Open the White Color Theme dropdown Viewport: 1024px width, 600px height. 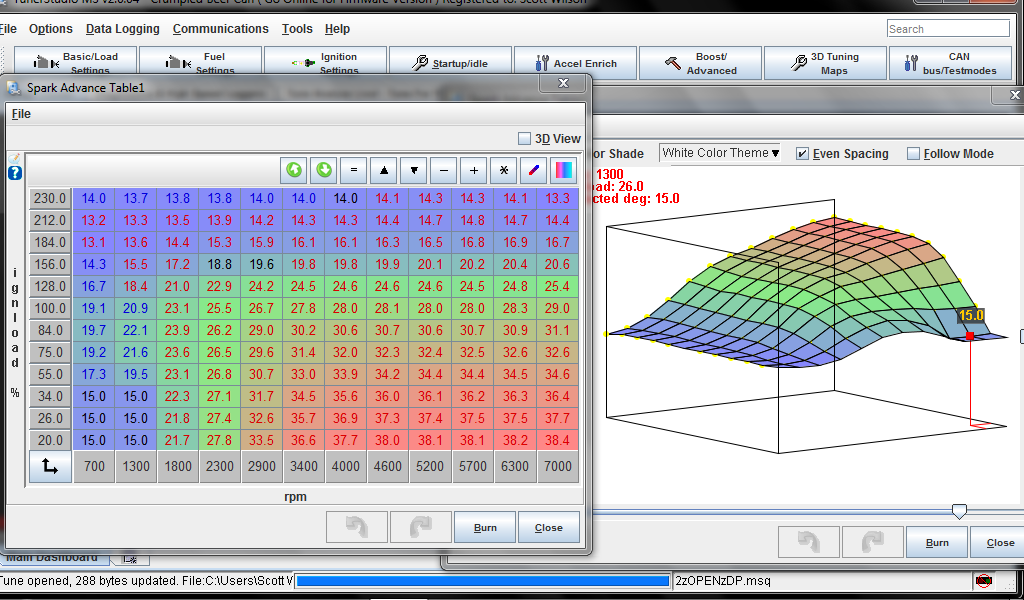[721, 153]
